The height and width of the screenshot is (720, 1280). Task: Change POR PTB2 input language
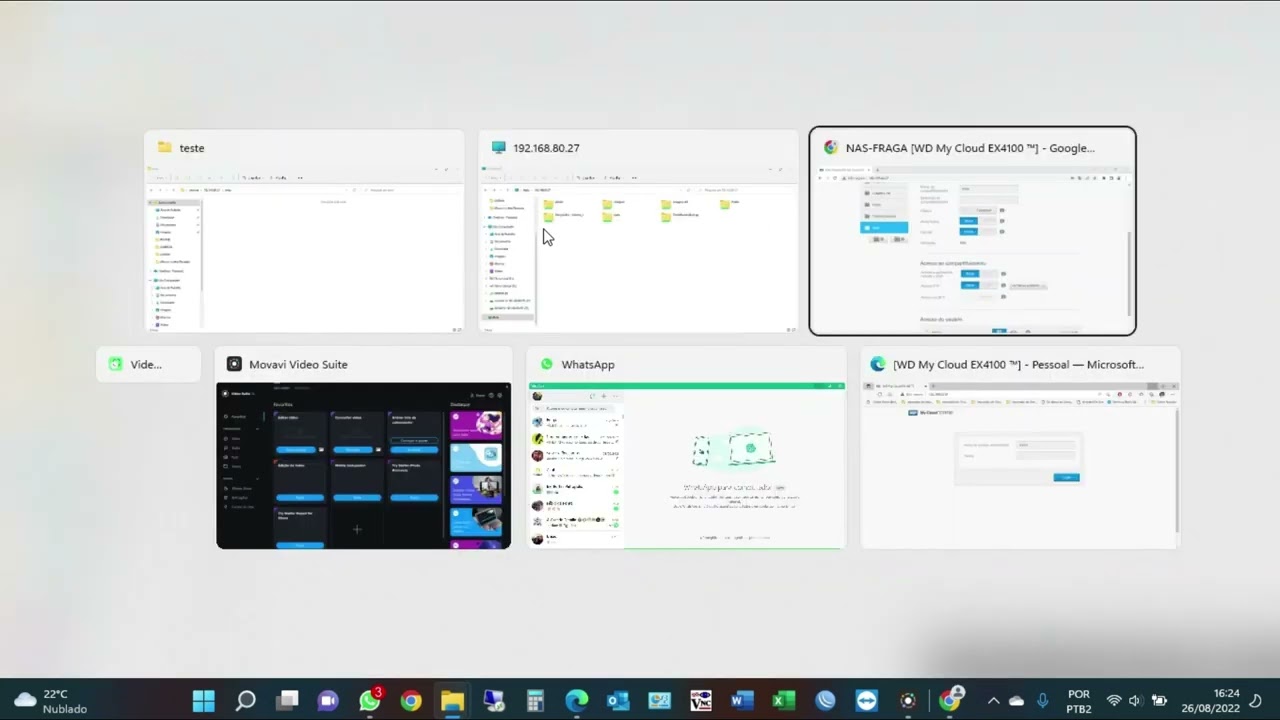coord(1079,701)
